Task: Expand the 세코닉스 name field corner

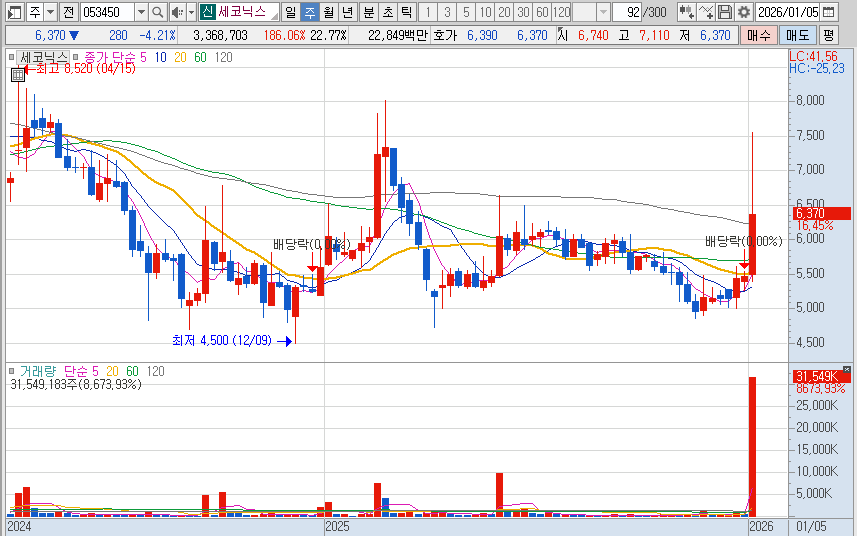Action: tap(274, 15)
